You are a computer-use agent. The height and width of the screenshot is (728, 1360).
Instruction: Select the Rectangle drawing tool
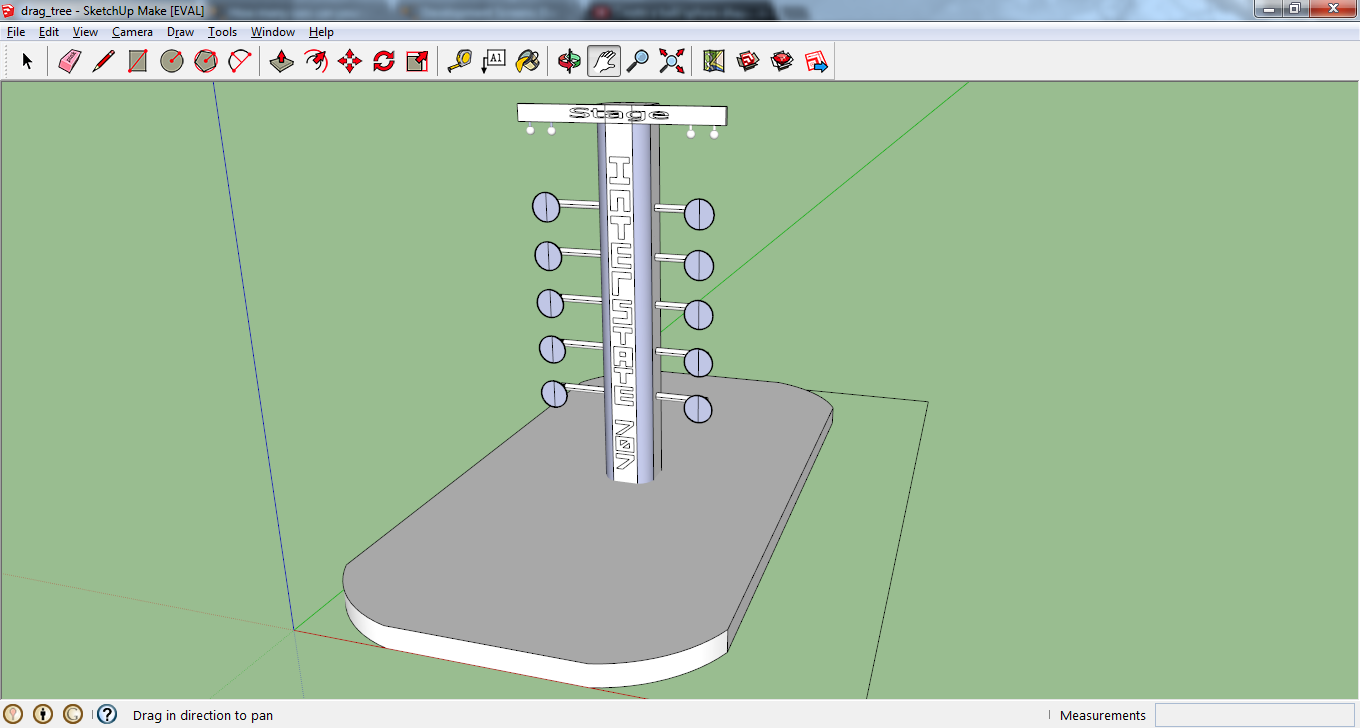pyautogui.click(x=138, y=61)
